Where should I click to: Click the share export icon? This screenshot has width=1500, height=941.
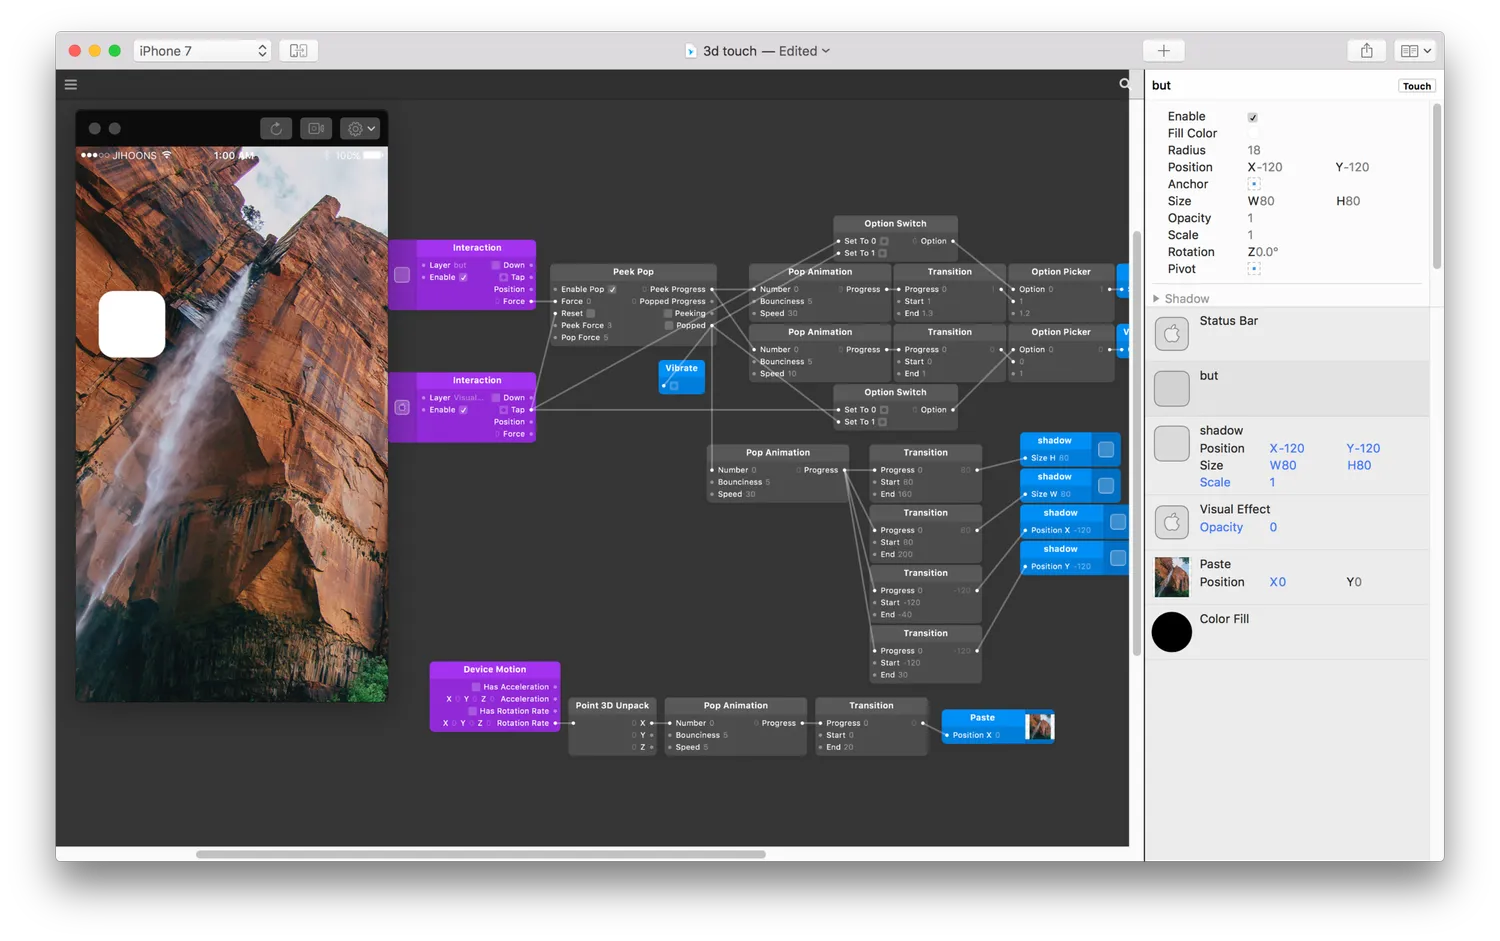click(1366, 50)
